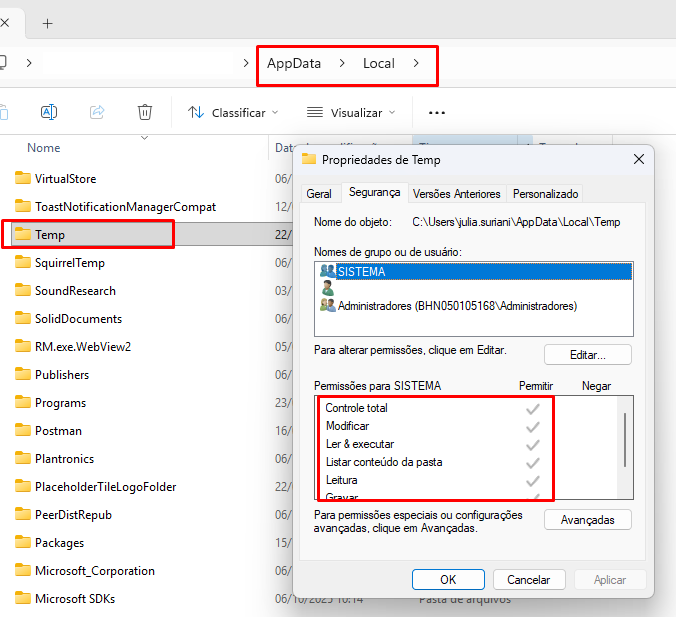This screenshot has width=676, height=617.
Task: Click the Plantronics folder icon
Action: [x=22, y=458]
